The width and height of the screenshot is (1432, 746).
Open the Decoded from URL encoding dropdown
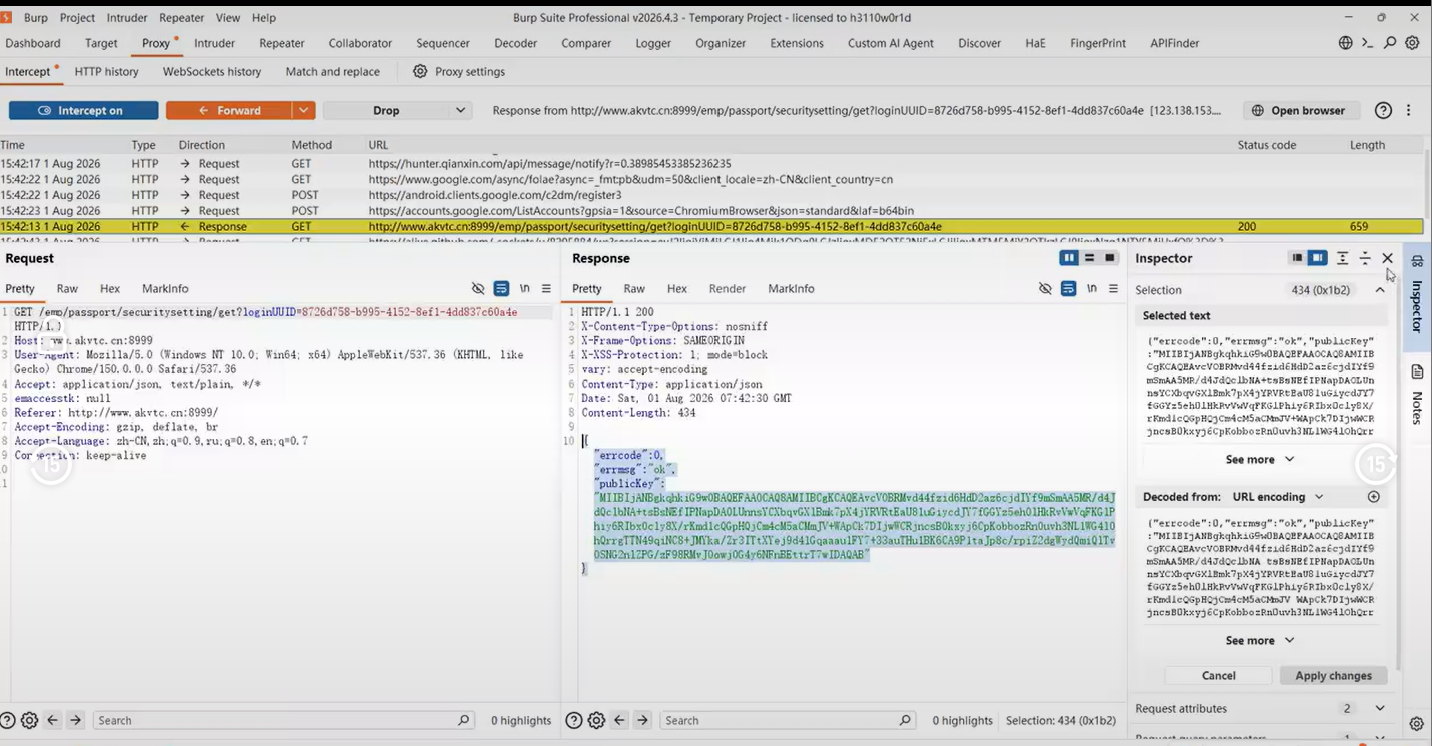pyautogui.click(x=1278, y=497)
